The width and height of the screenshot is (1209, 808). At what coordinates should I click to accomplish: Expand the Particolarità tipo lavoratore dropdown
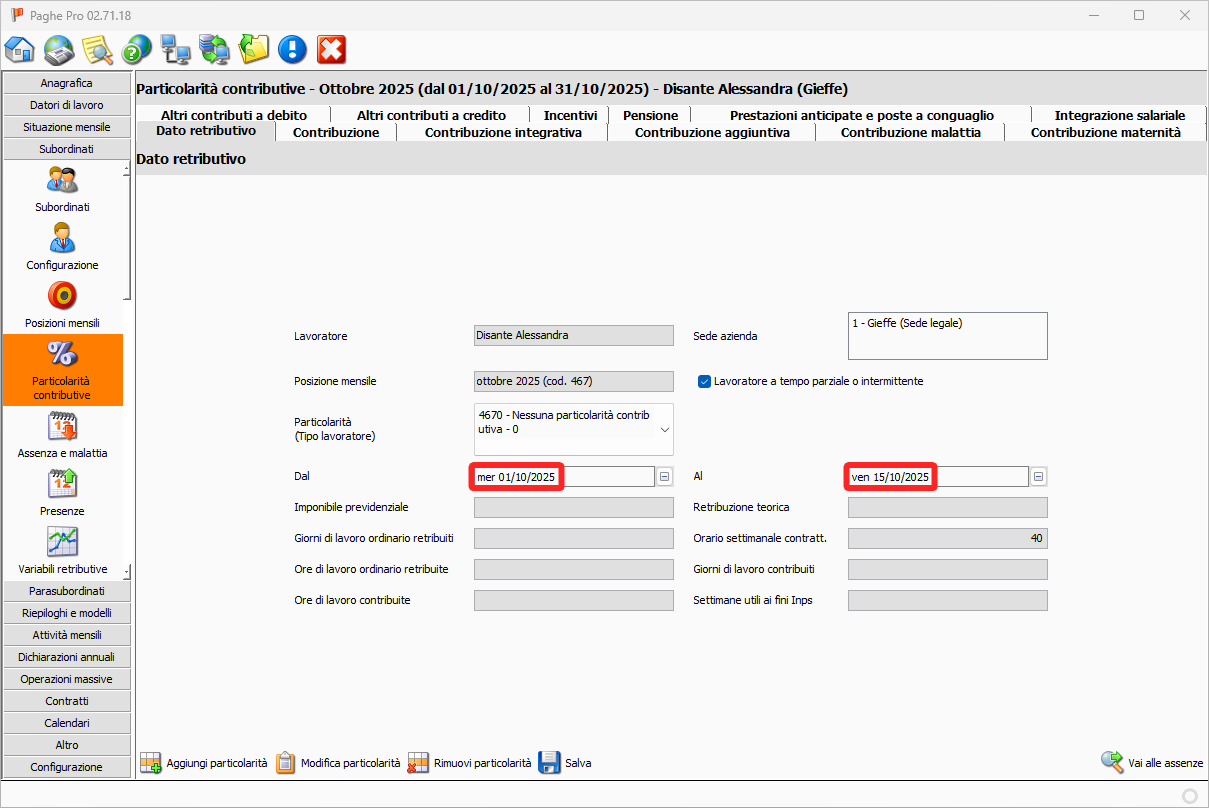665,430
